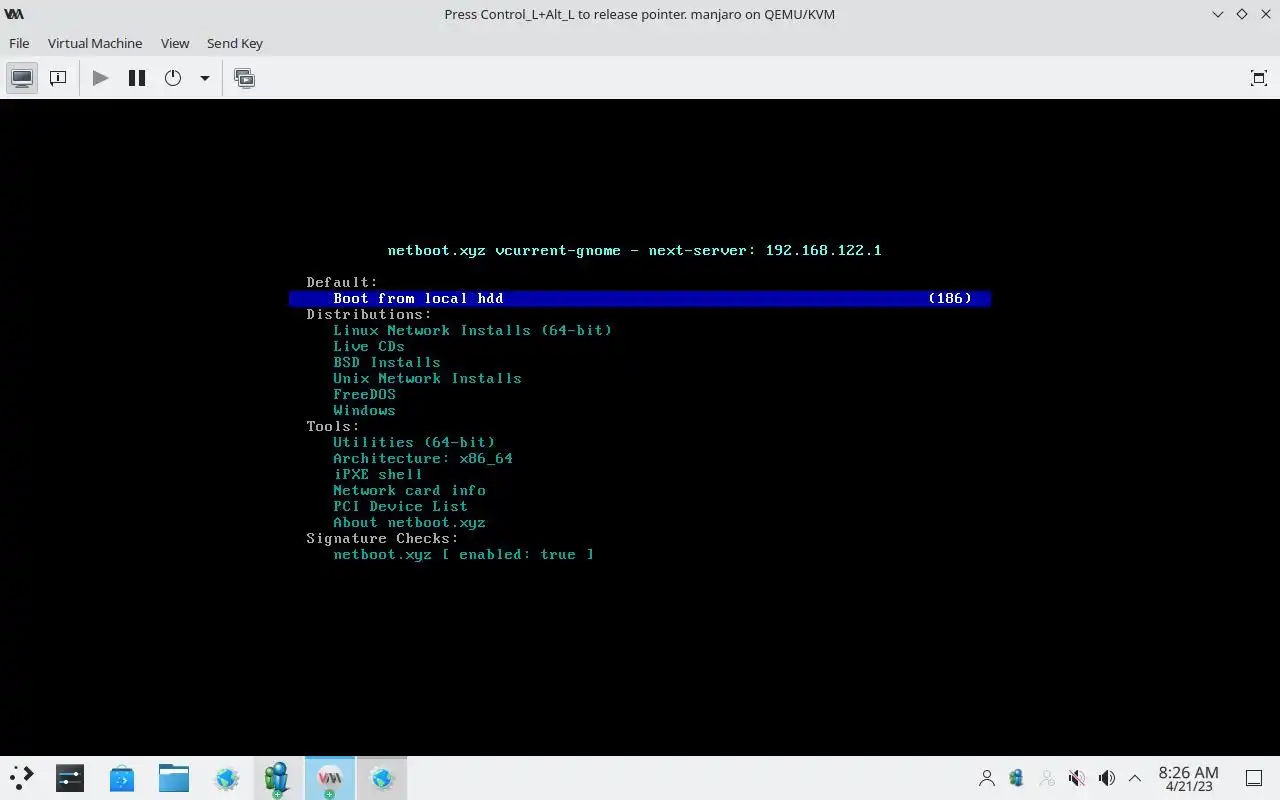This screenshot has width=1280, height=800.
Task: Open the first globe browser icon in taskbar
Action: pyautogui.click(x=226, y=778)
